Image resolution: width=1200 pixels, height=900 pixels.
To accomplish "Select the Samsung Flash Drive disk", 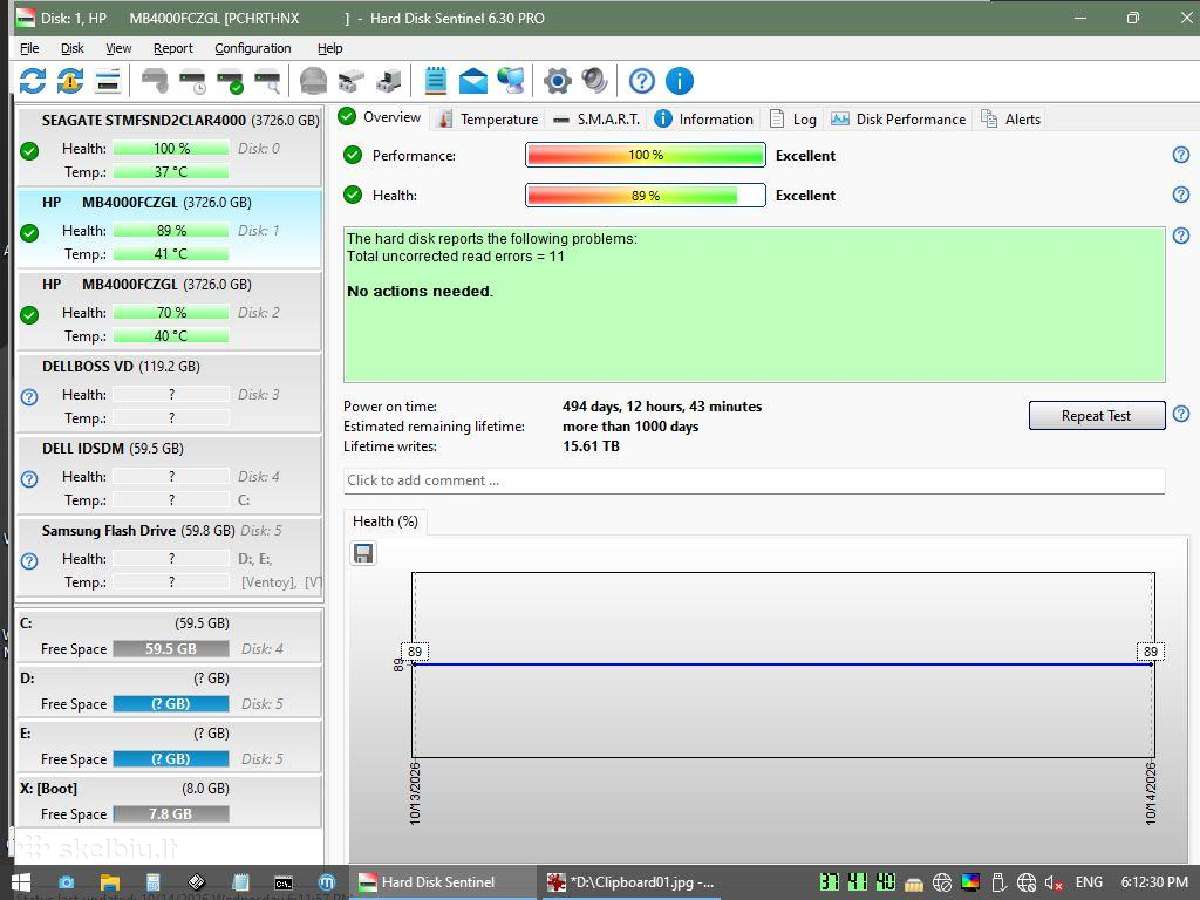I will click(170, 556).
